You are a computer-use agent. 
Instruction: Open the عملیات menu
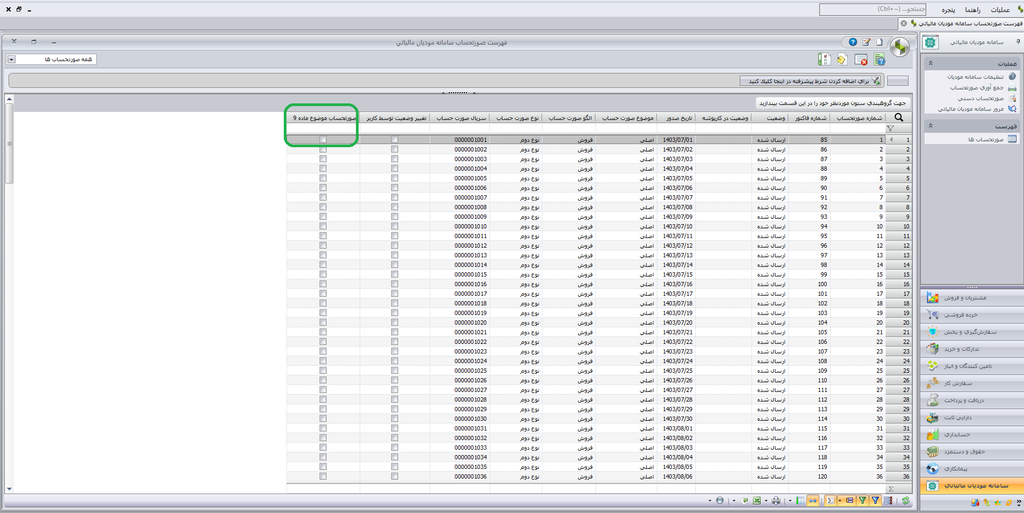[x=1000, y=10]
